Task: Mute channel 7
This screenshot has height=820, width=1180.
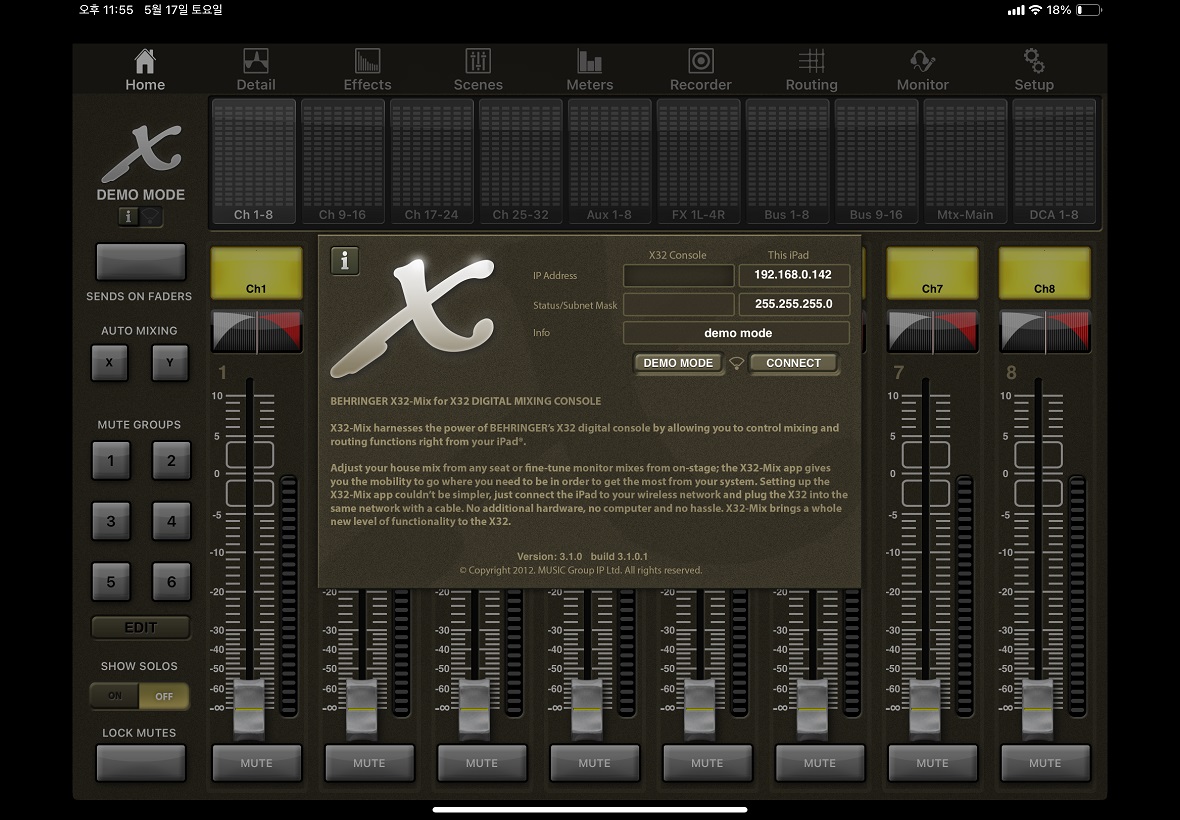Action: (x=932, y=763)
